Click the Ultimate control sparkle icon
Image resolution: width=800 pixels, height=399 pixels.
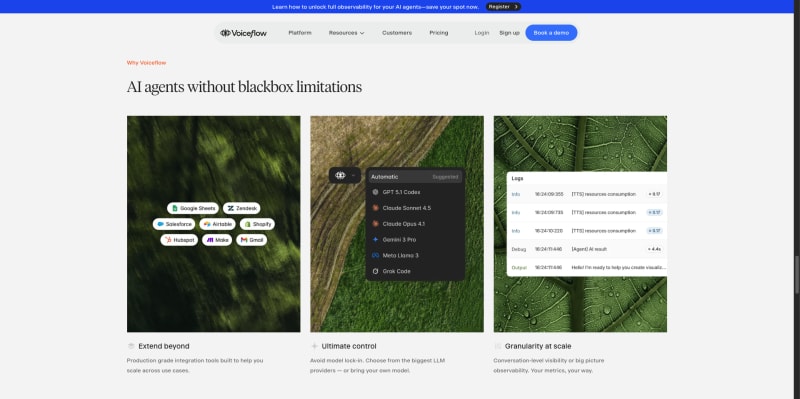click(314, 346)
